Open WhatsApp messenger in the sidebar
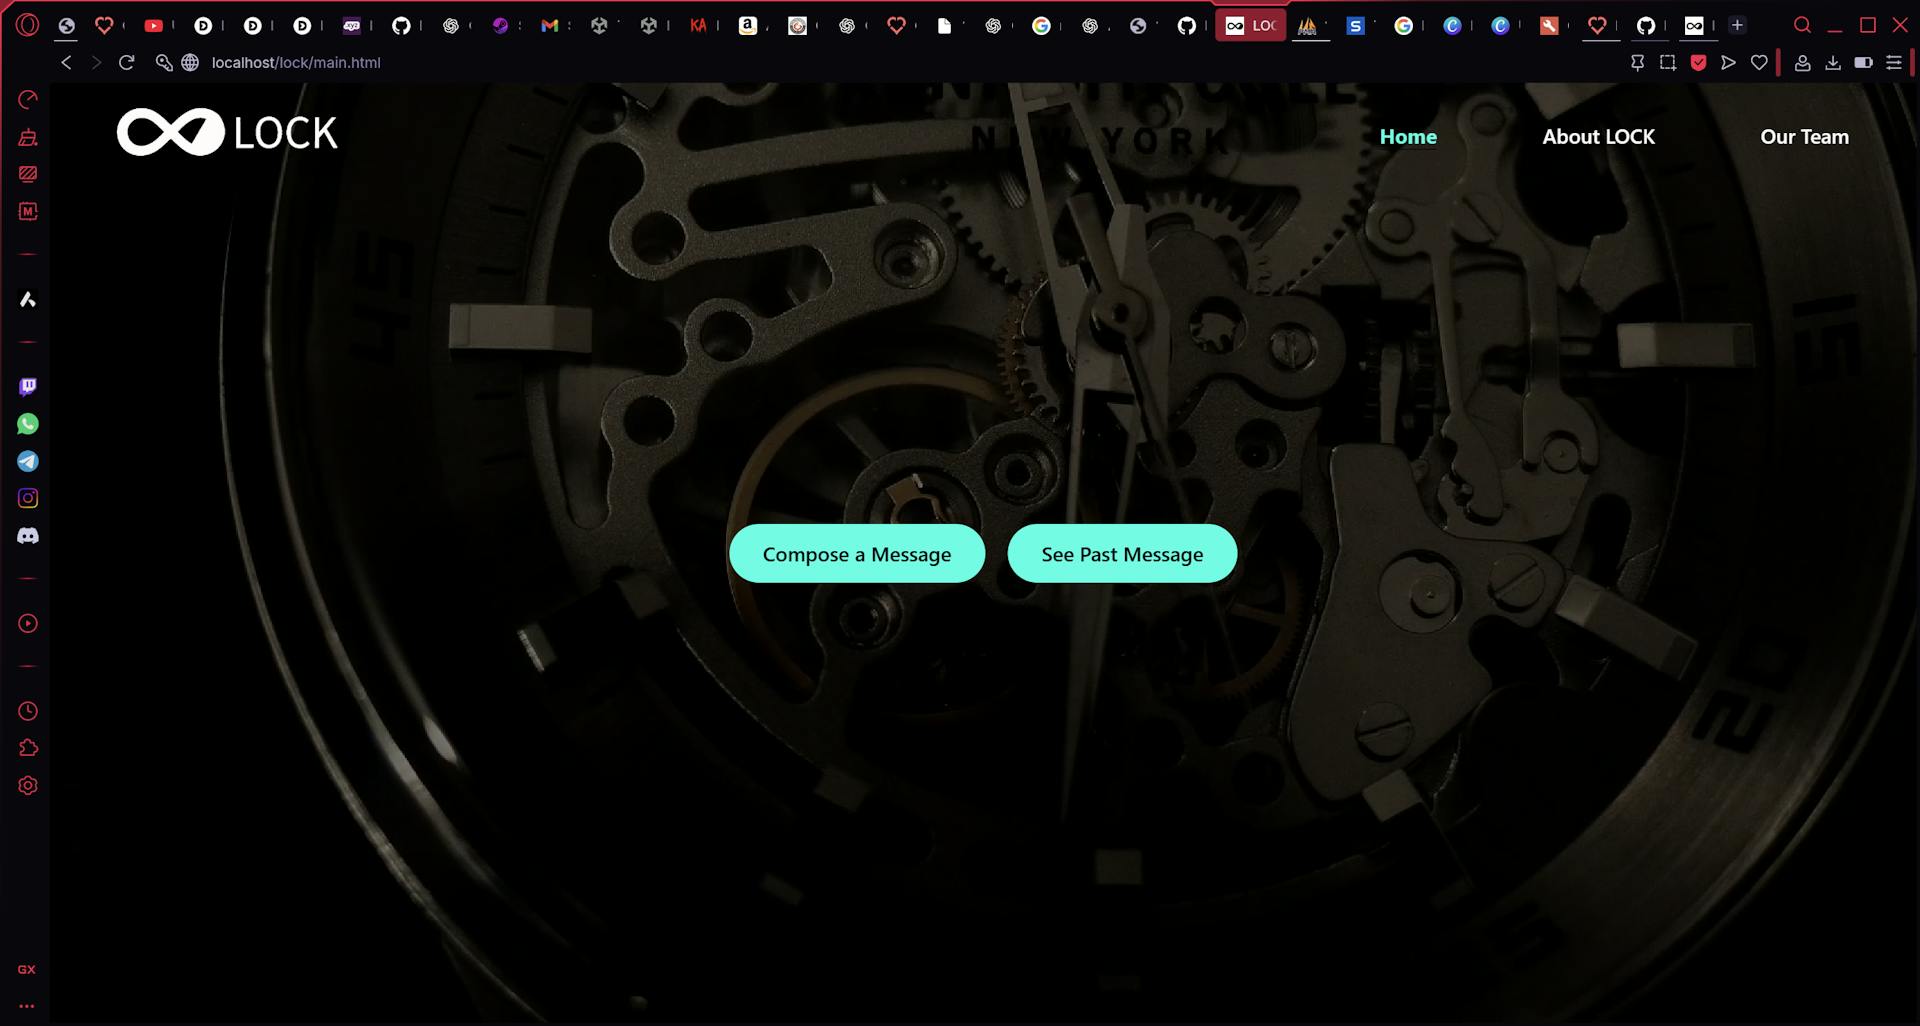 click(28, 424)
